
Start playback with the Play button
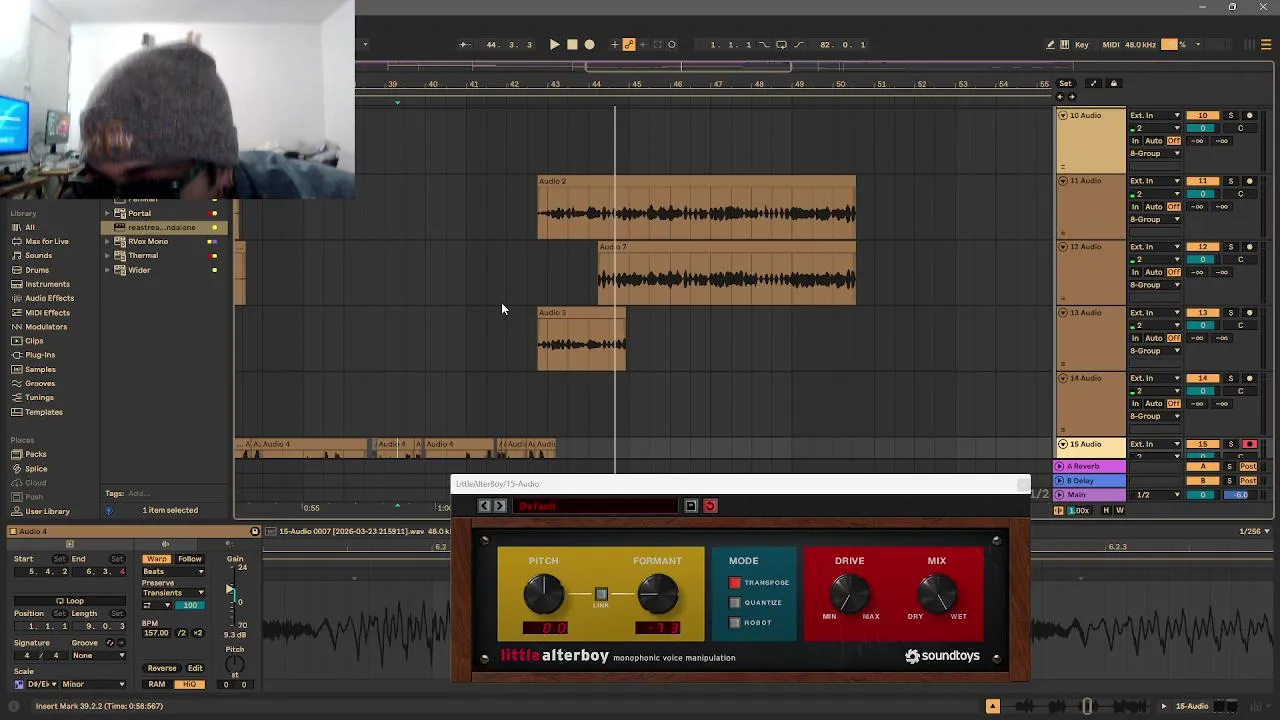(x=554, y=44)
